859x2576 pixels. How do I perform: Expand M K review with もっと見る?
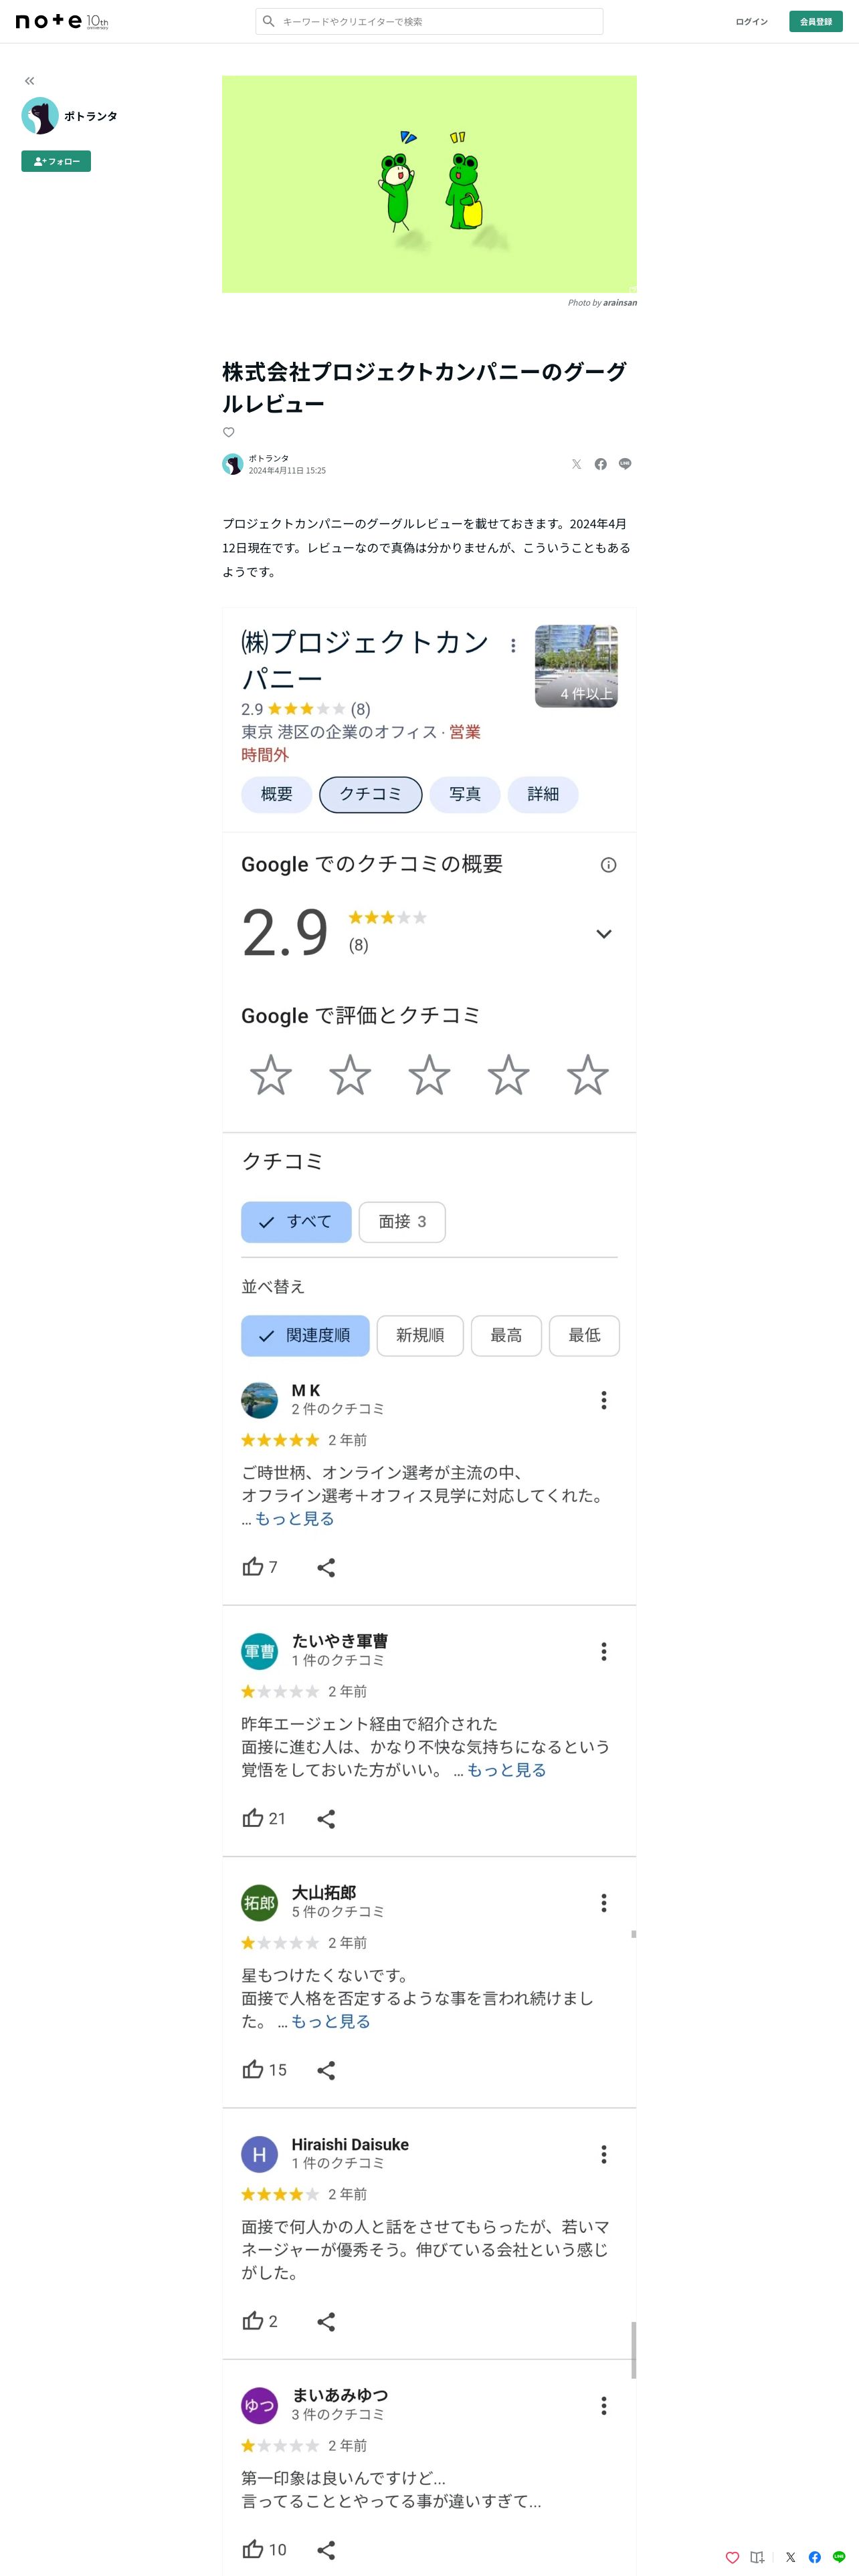tap(294, 1518)
